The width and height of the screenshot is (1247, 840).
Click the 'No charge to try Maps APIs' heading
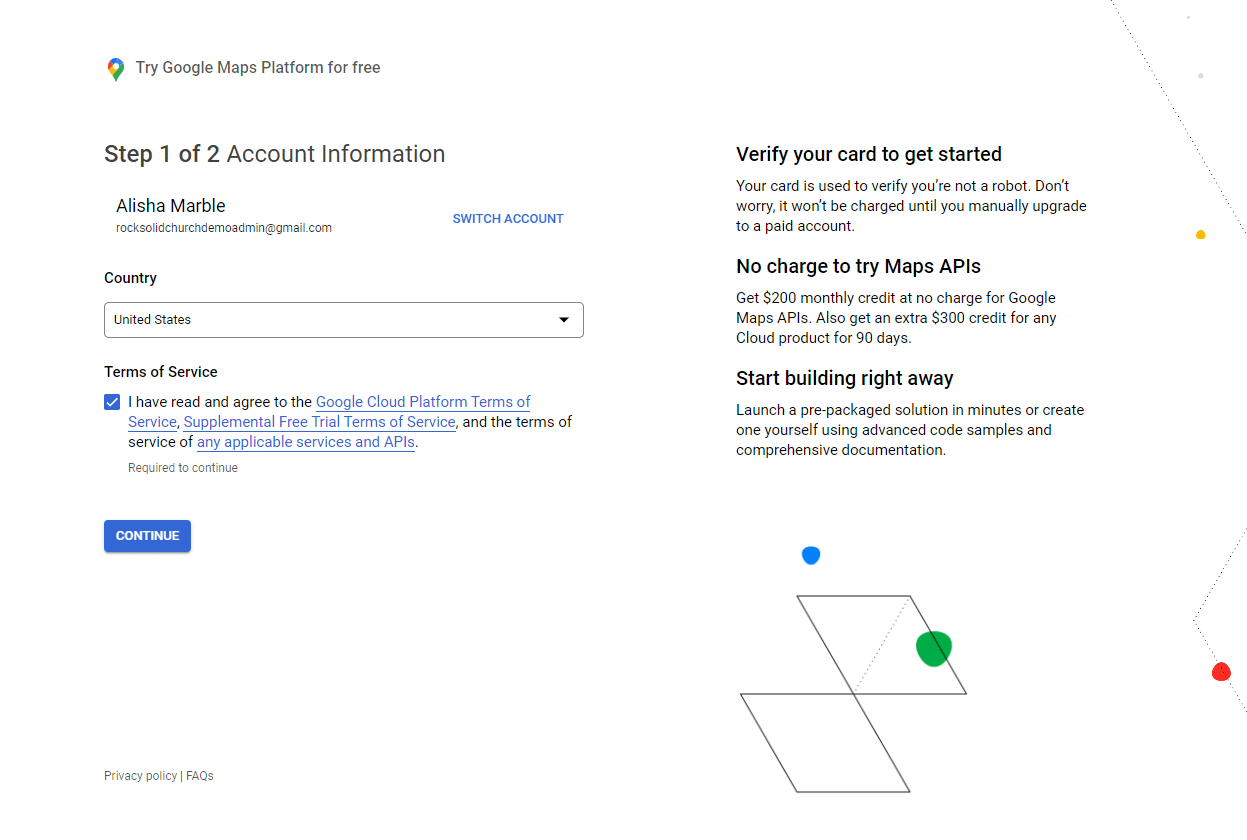858,266
